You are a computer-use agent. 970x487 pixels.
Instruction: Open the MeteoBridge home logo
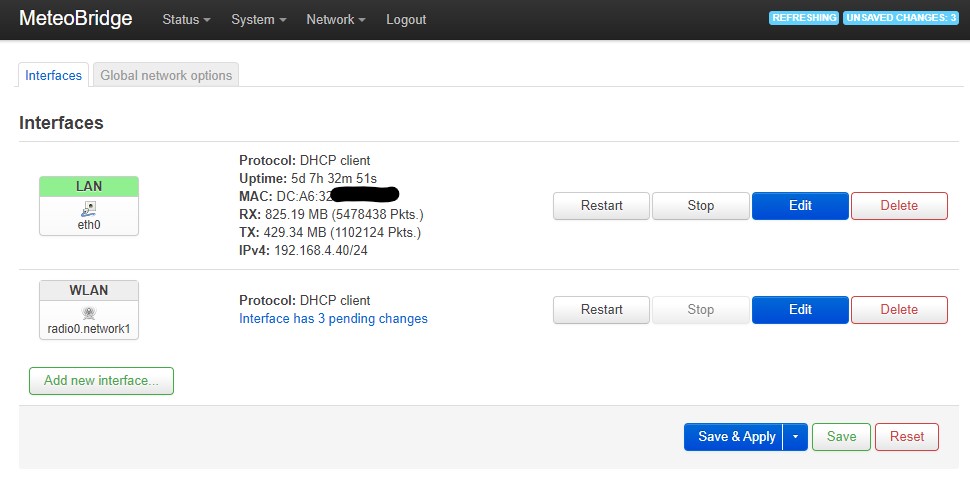pos(75,18)
